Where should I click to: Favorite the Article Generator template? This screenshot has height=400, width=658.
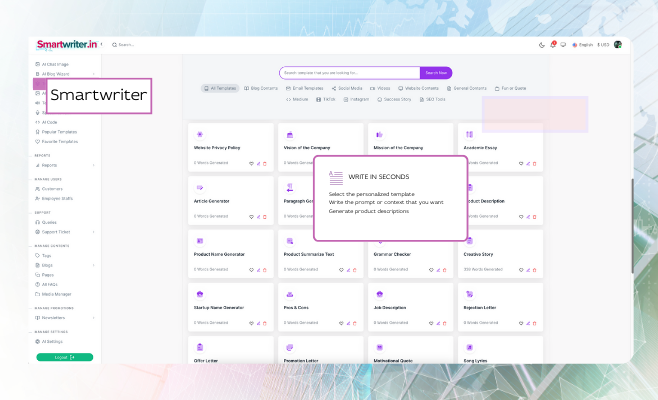(251, 217)
